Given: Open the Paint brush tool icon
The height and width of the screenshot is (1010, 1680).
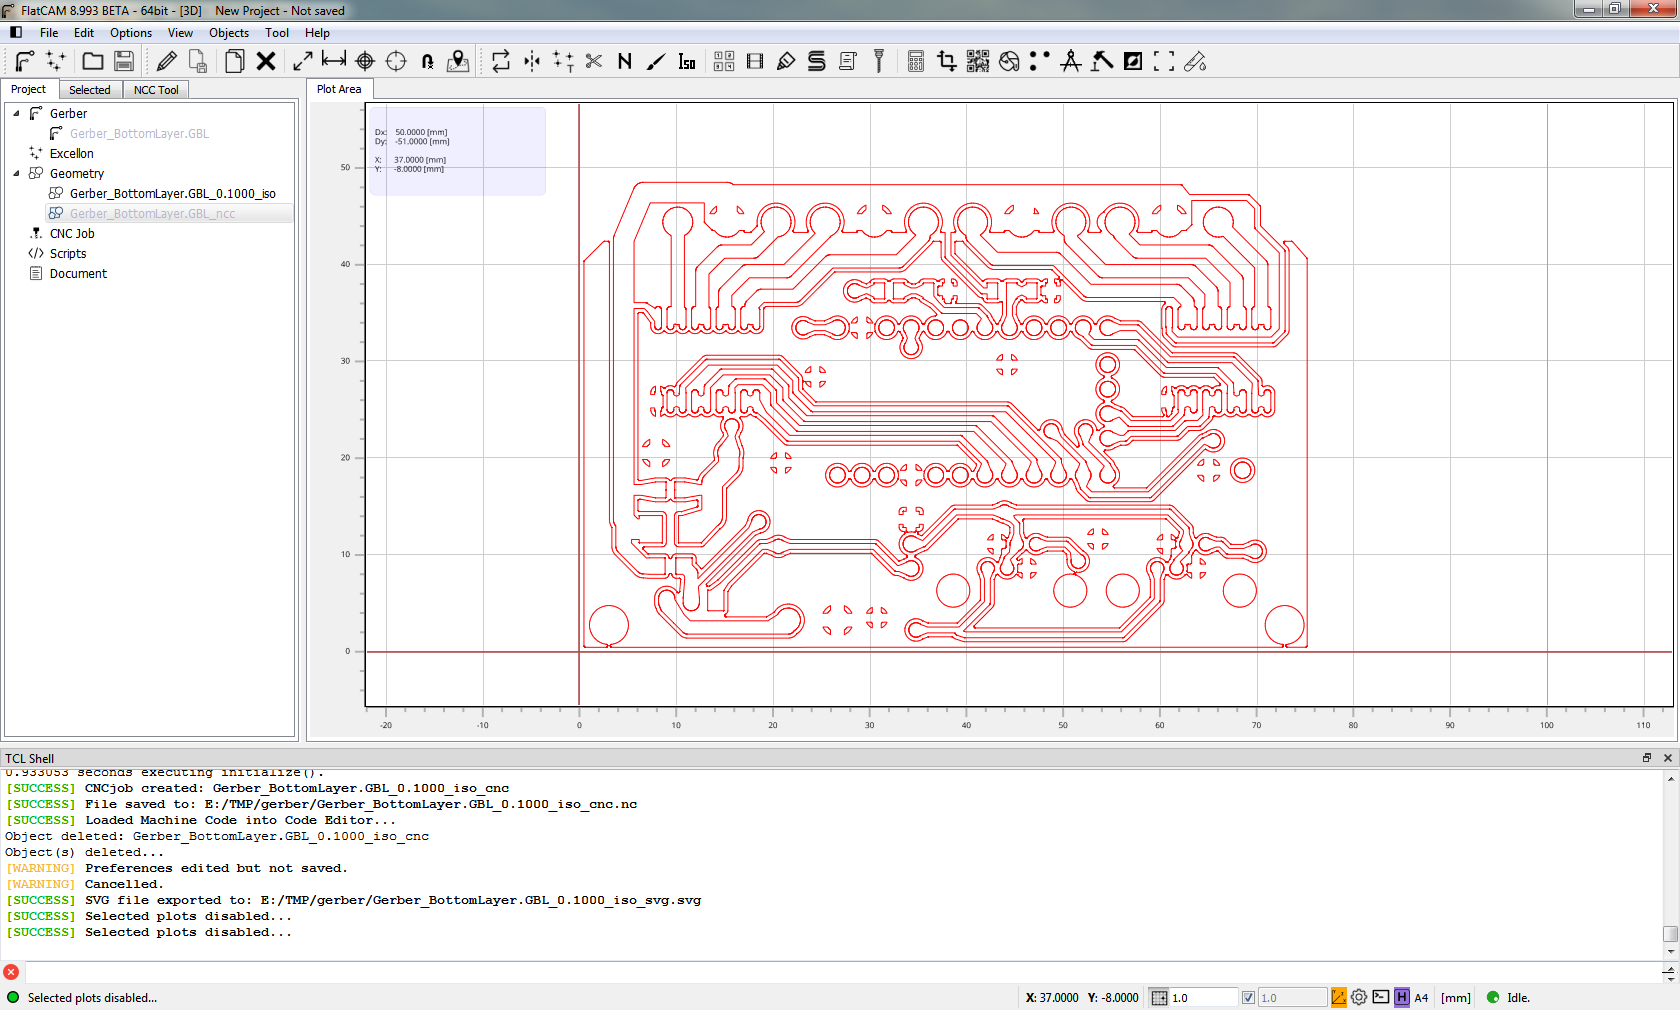Looking at the screenshot, I should click(656, 61).
